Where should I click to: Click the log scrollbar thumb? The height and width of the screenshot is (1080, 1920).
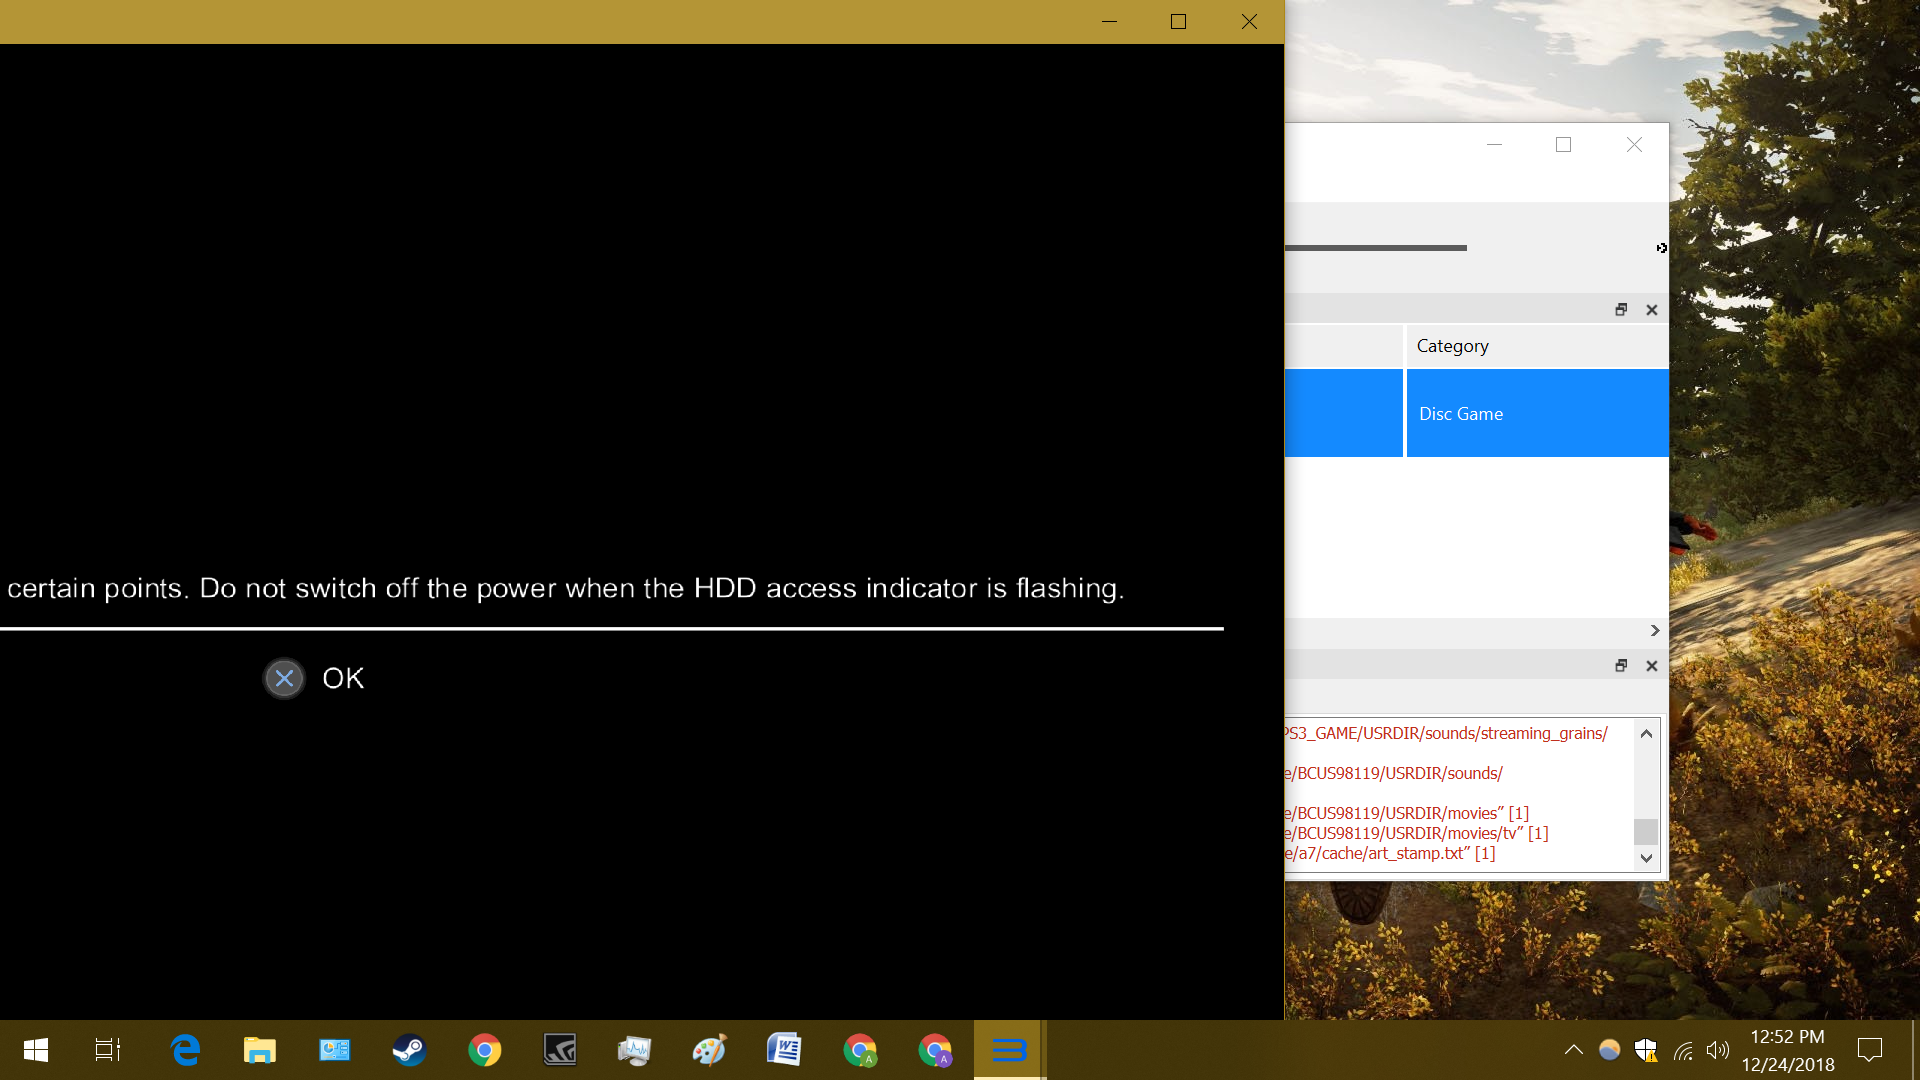[1645, 831]
